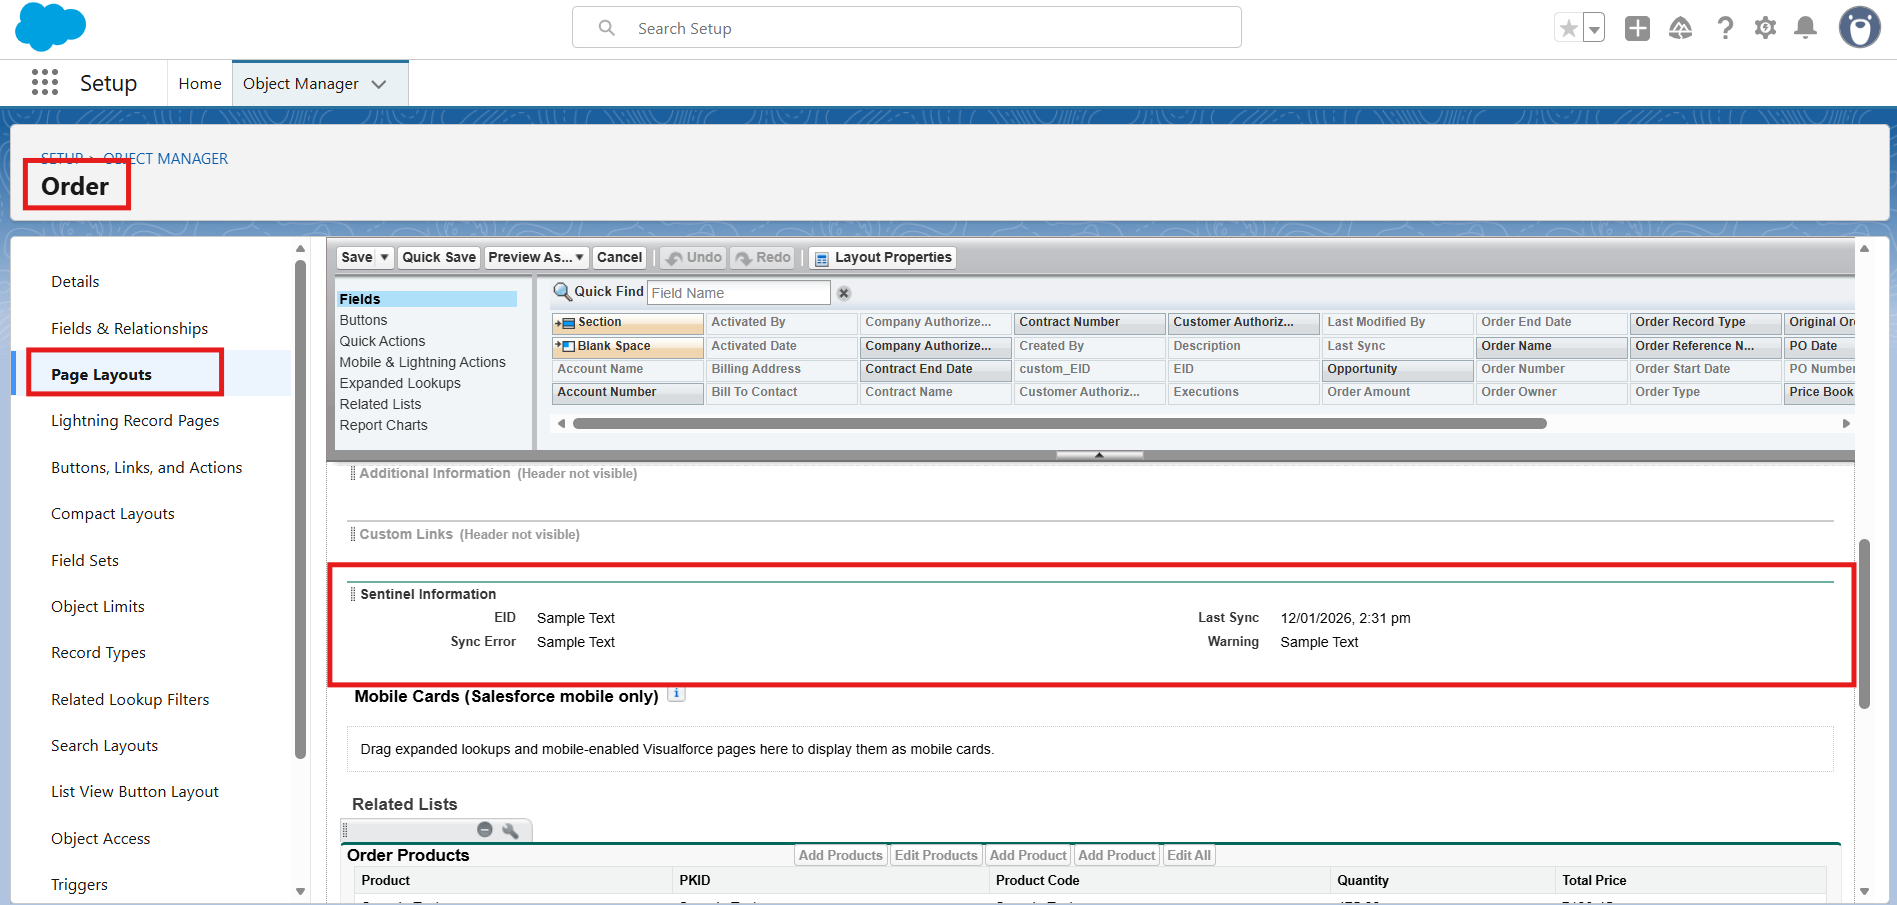
Task: Click the related list wrench properties icon
Action: pos(510,830)
